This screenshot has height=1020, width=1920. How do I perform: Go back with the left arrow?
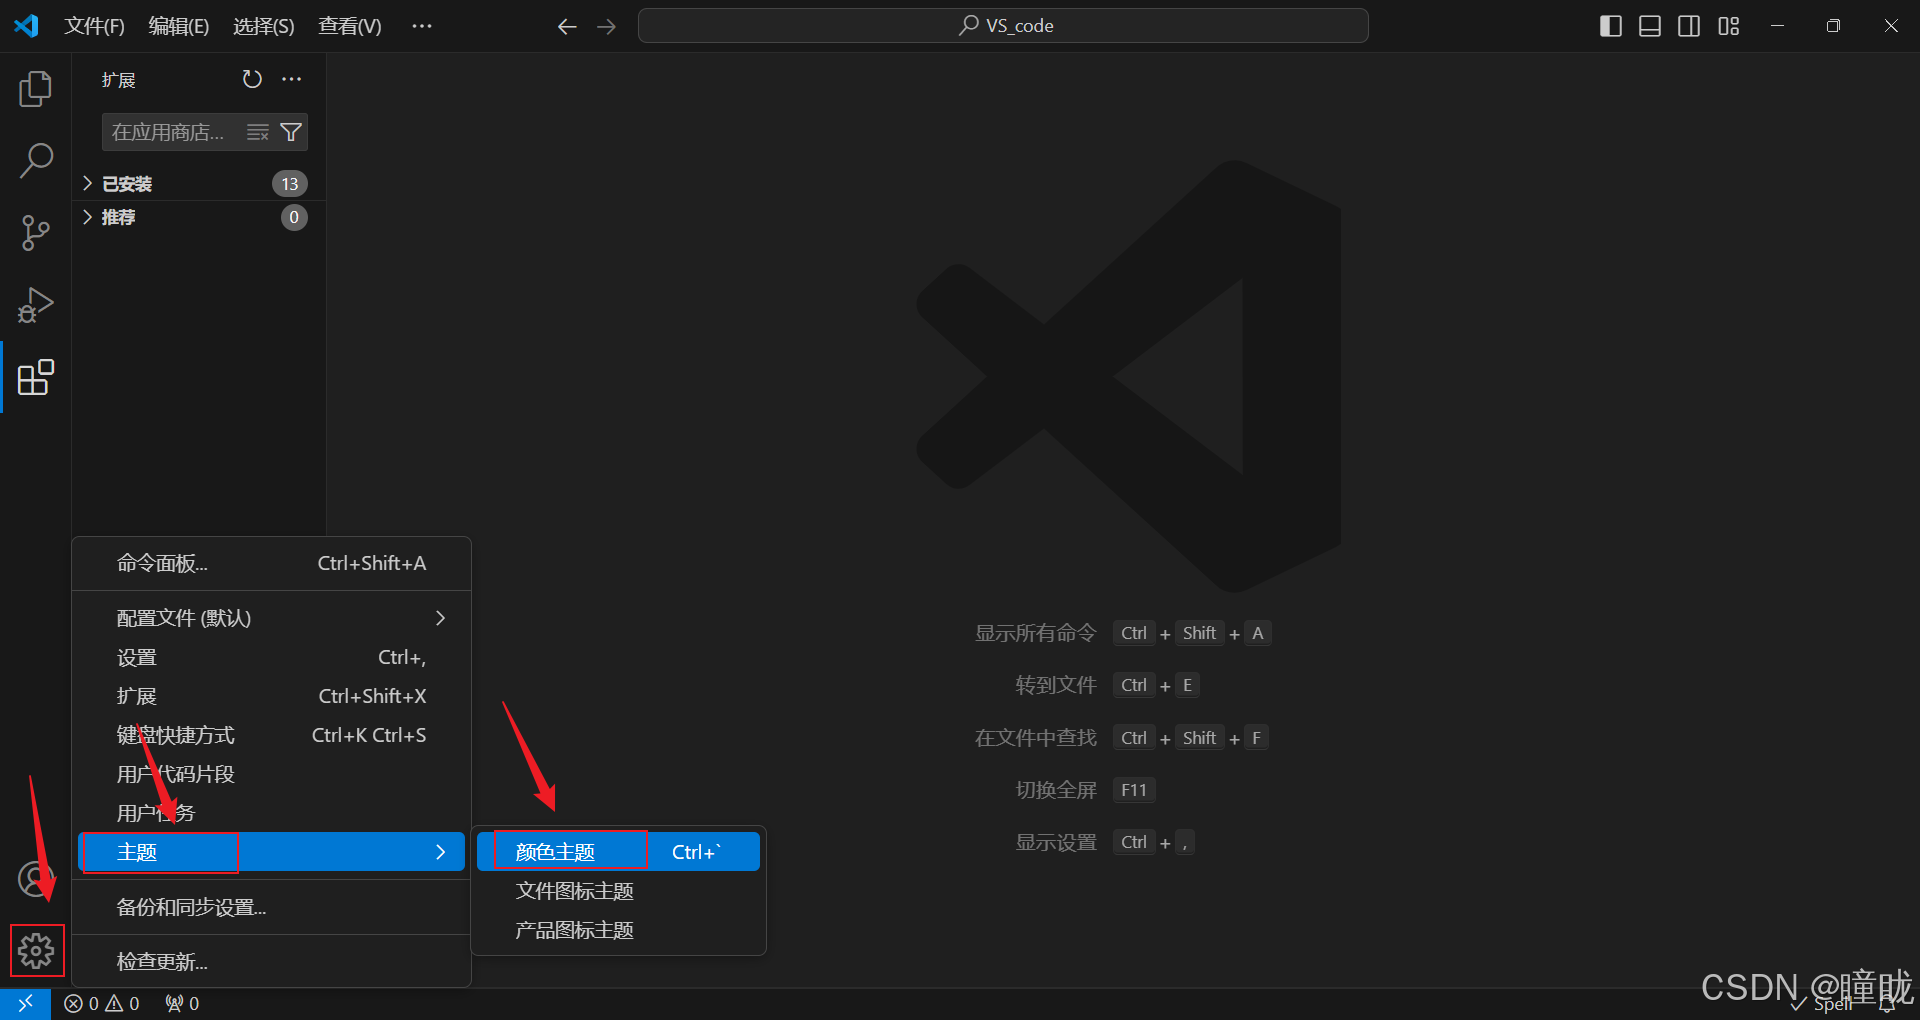click(x=567, y=26)
